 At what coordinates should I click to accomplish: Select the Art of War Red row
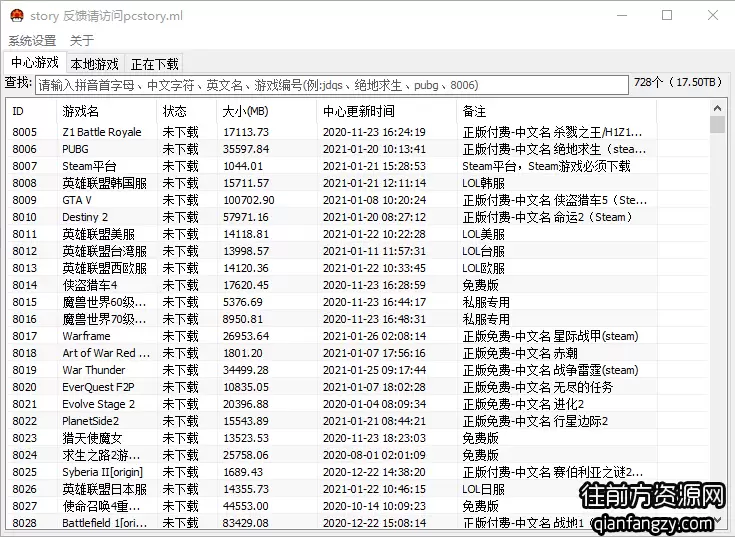pyautogui.click(x=358, y=353)
